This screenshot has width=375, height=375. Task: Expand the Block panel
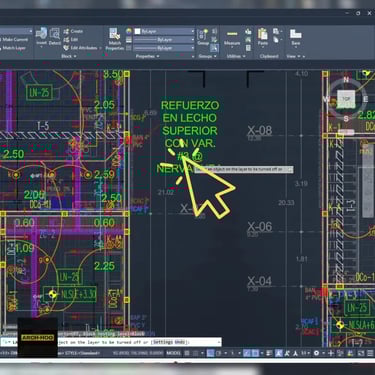coord(69,56)
